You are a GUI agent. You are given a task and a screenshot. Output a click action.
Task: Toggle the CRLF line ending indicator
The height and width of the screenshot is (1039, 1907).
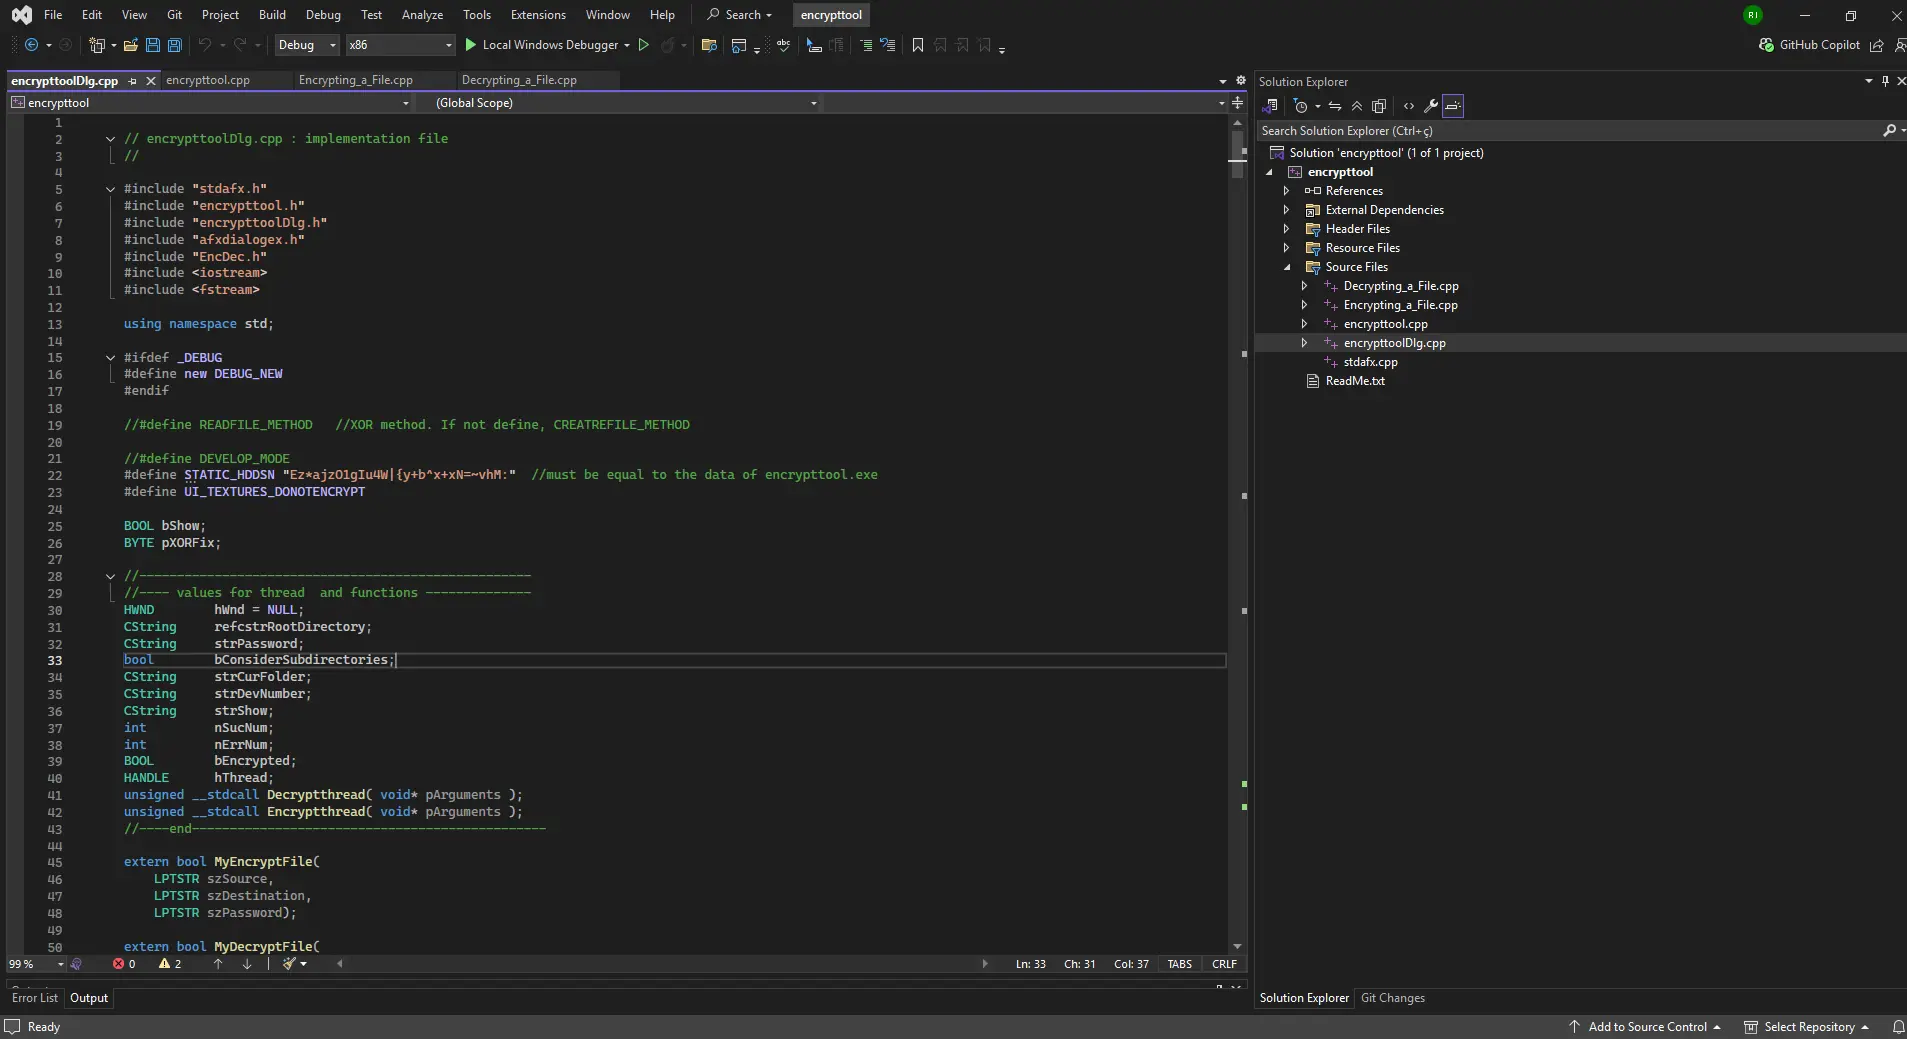click(1224, 964)
